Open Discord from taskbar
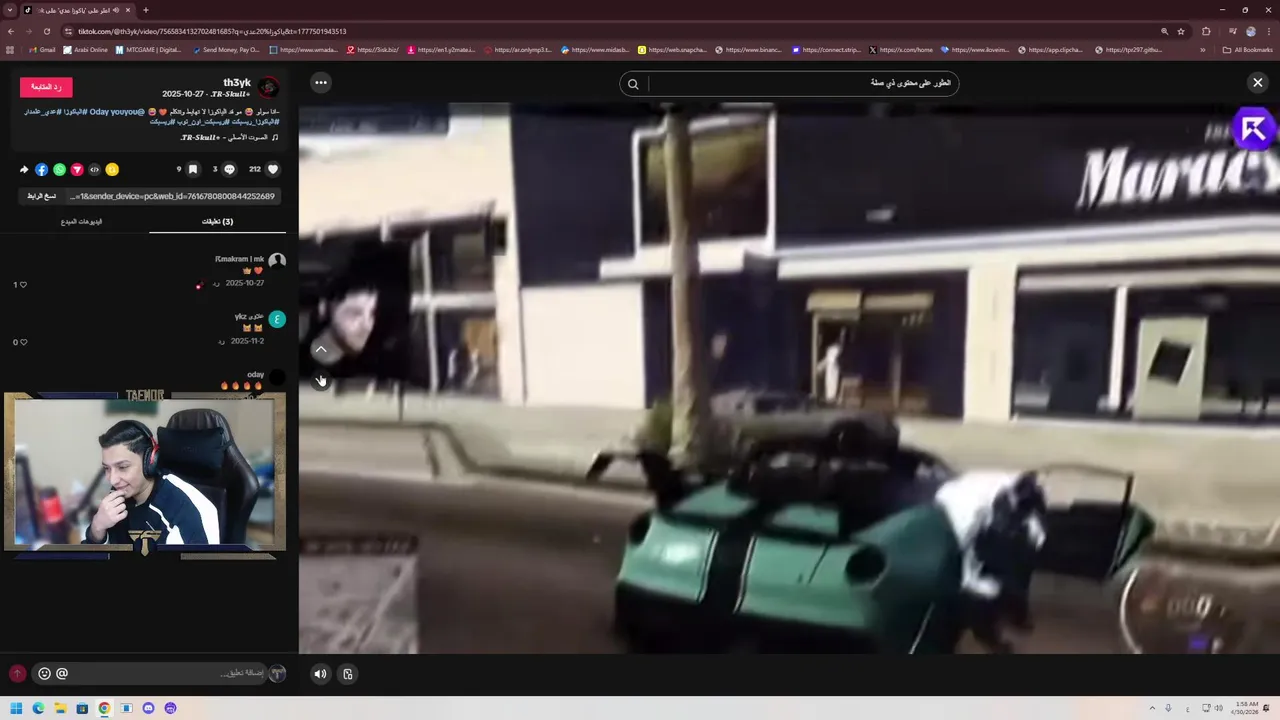 point(148,708)
